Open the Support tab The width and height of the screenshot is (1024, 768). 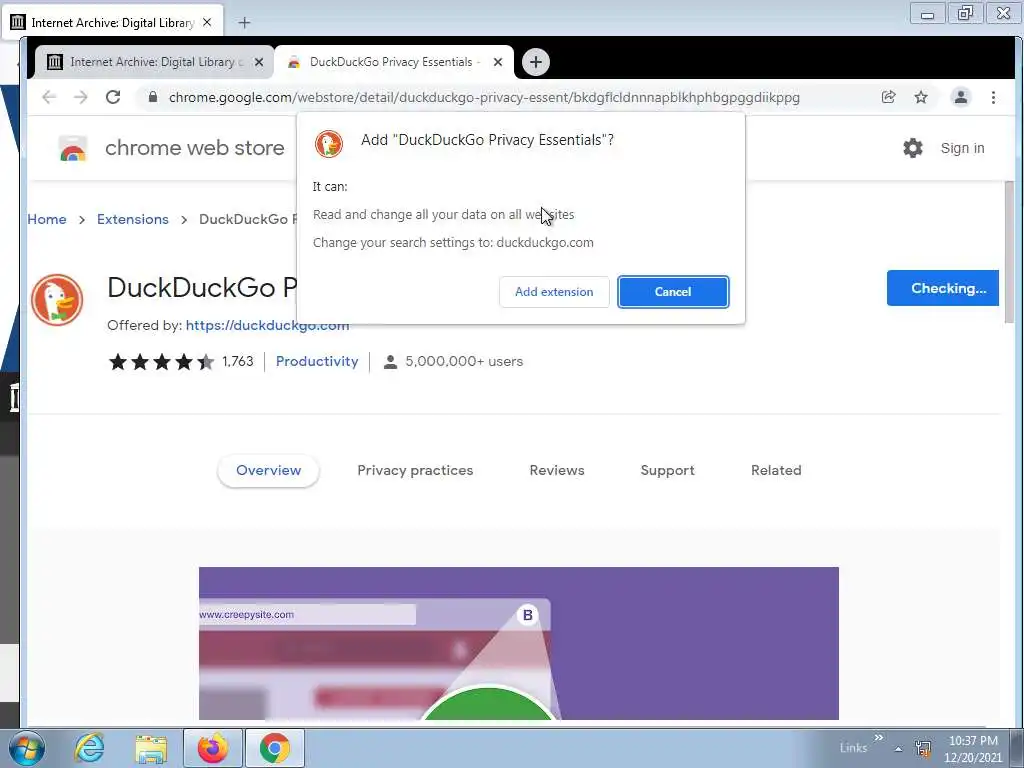[x=667, y=470]
